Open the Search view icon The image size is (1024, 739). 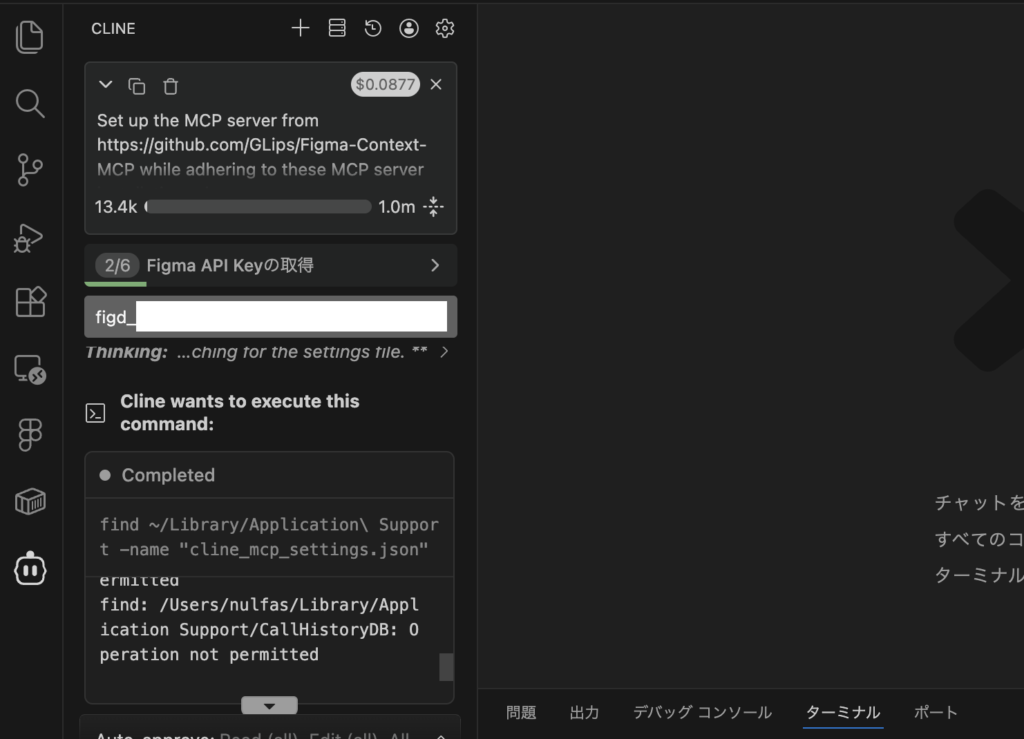pos(30,103)
